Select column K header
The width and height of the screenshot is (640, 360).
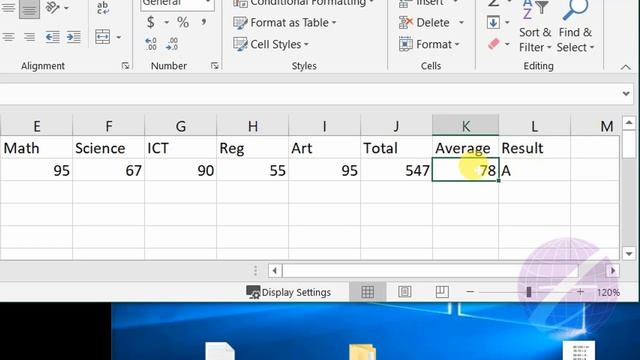465,126
